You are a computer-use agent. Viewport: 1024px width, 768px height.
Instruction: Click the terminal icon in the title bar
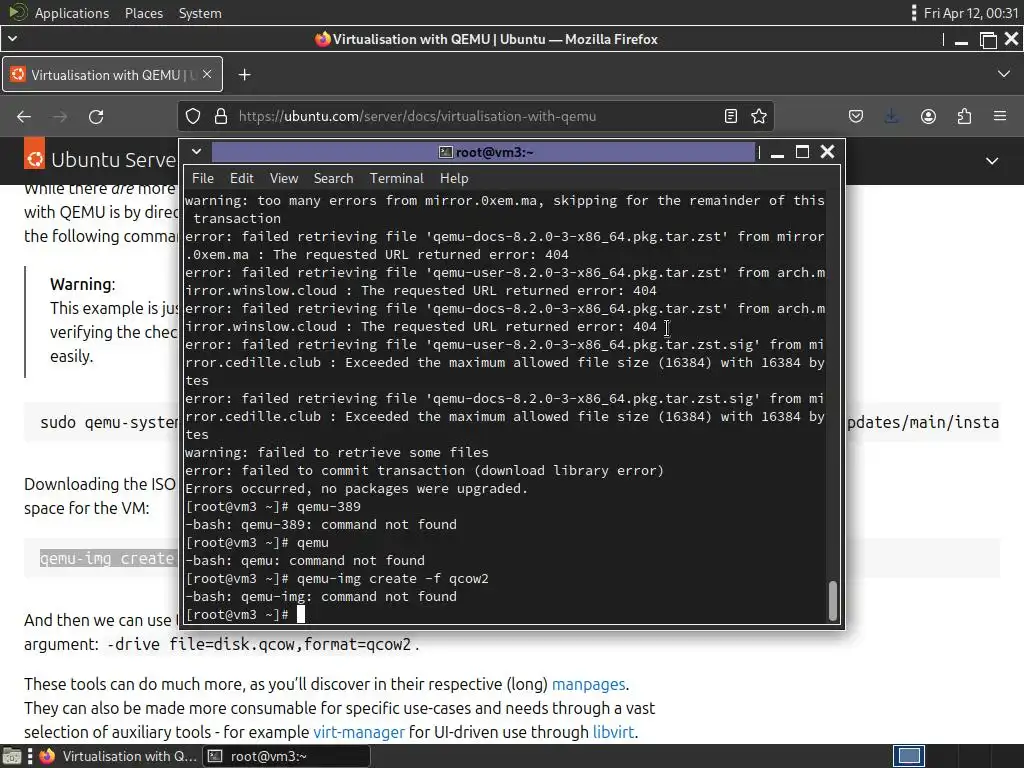pos(445,152)
